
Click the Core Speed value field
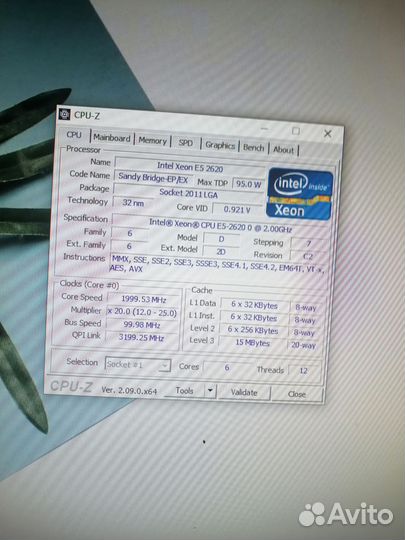[x=144, y=299]
